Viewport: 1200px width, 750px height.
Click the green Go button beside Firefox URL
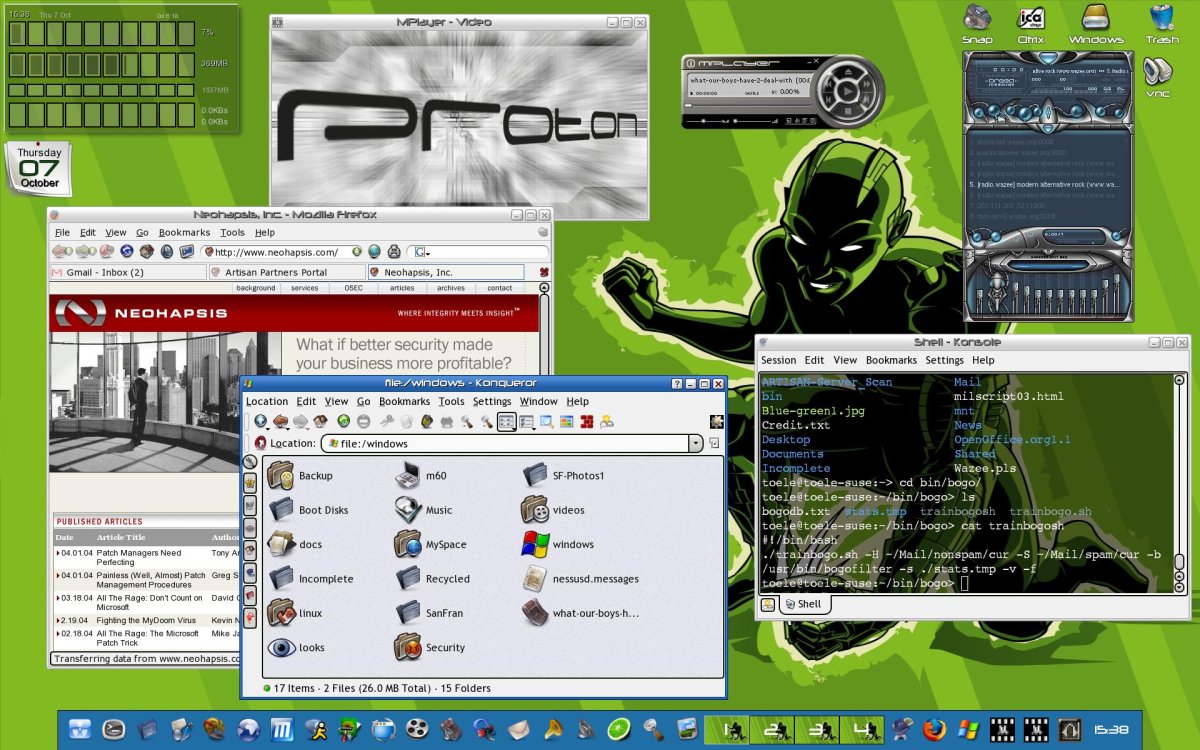point(357,252)
